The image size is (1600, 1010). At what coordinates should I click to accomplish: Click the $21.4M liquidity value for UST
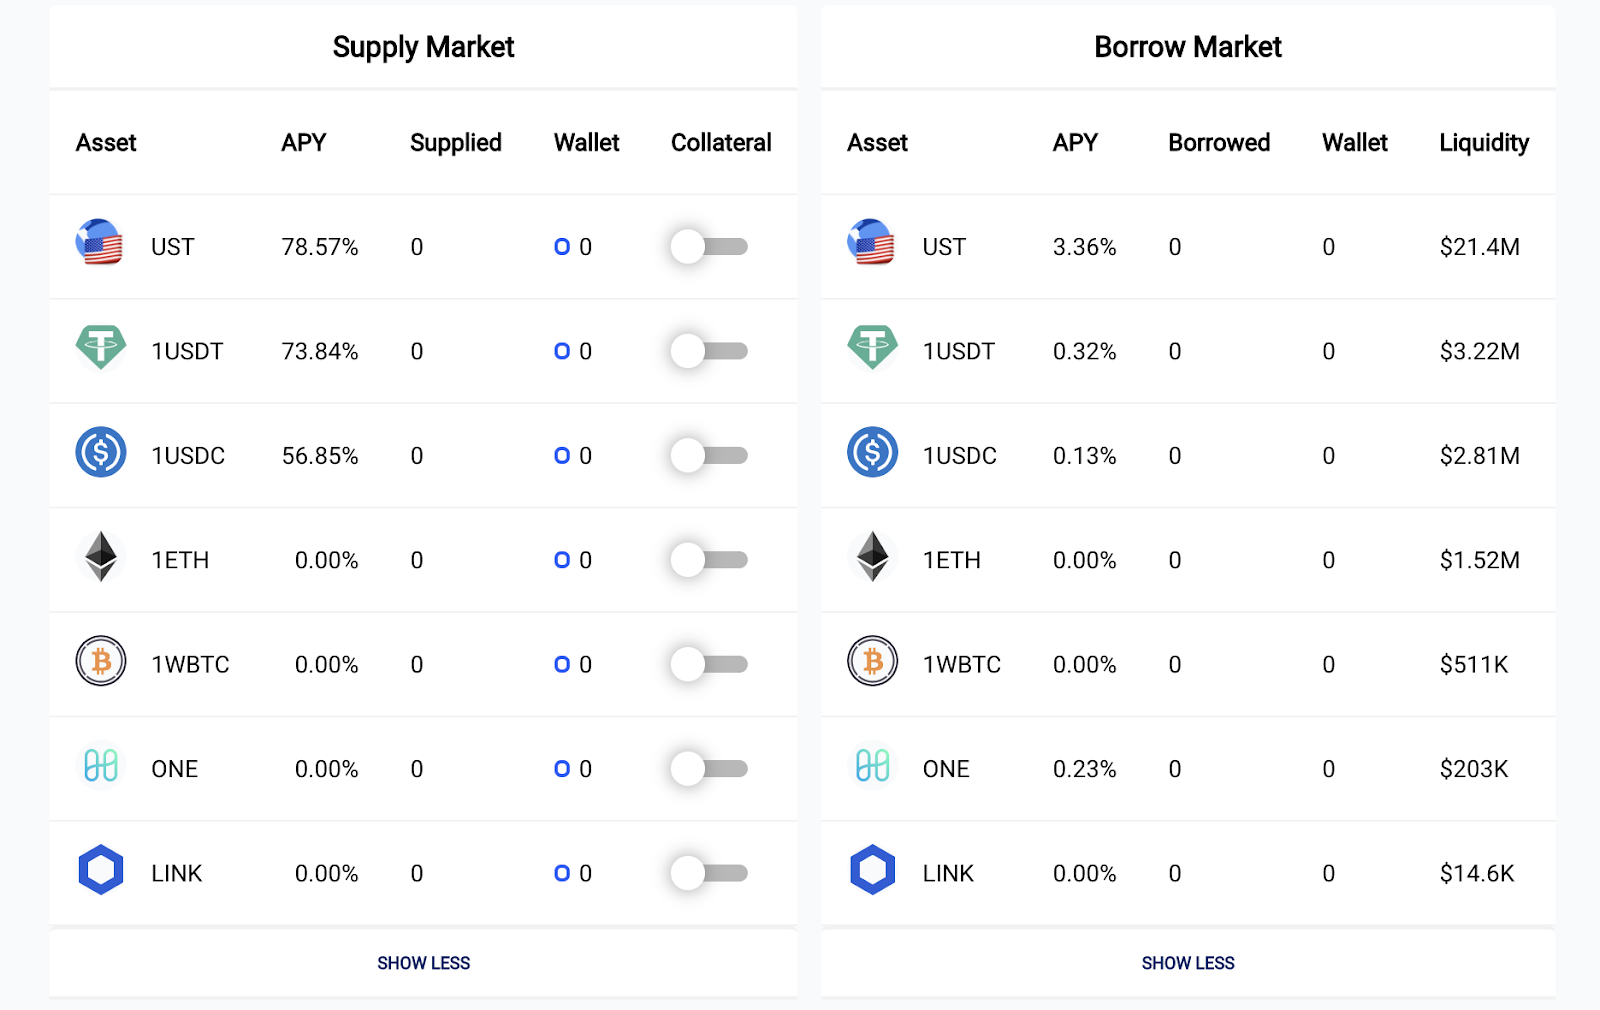pyautogui.click(x=1479, y=247)
